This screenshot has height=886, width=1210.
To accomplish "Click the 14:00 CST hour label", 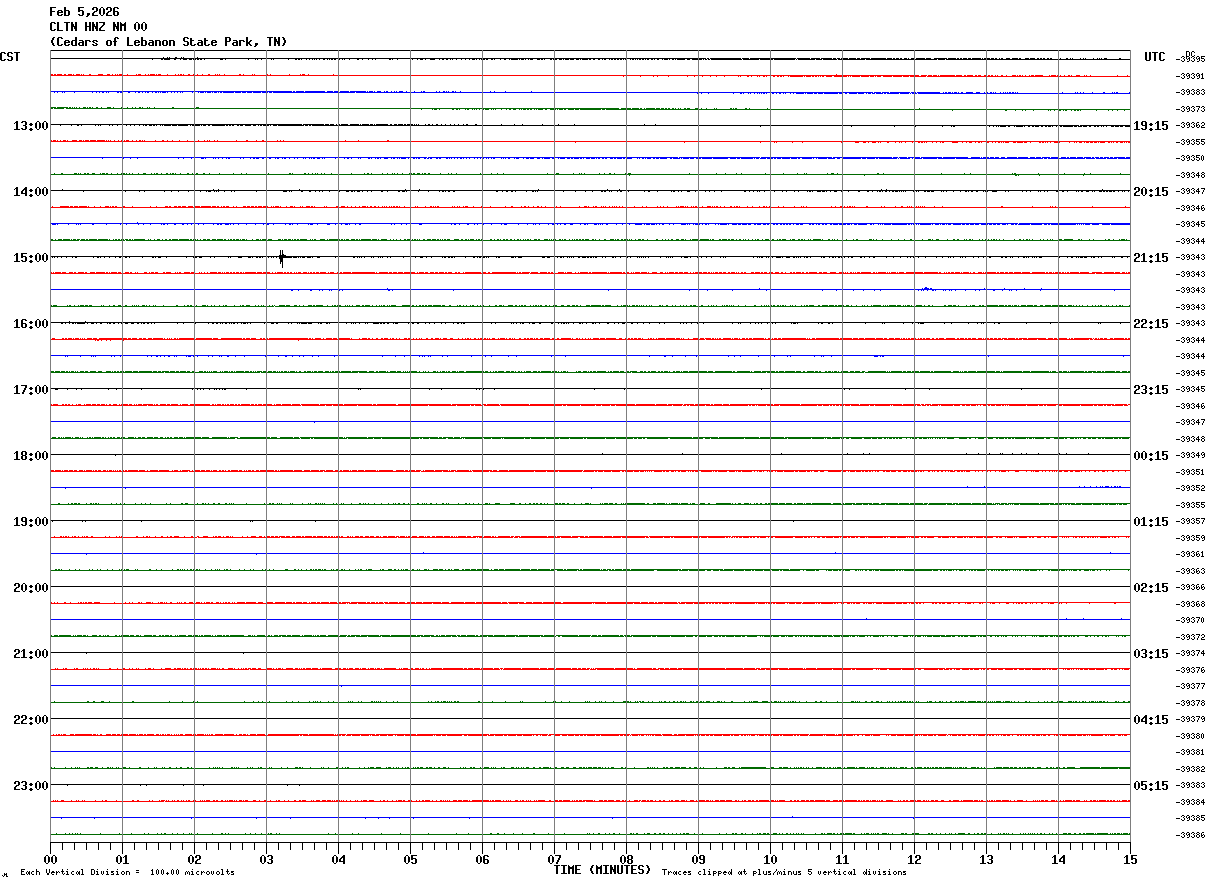I will pos(31,192).
